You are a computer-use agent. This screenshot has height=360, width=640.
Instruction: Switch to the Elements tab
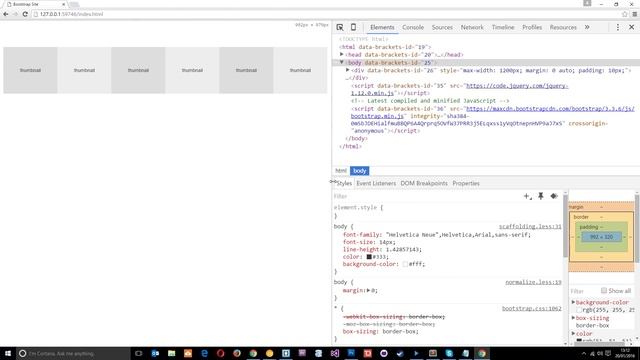(x=382, y=27)
